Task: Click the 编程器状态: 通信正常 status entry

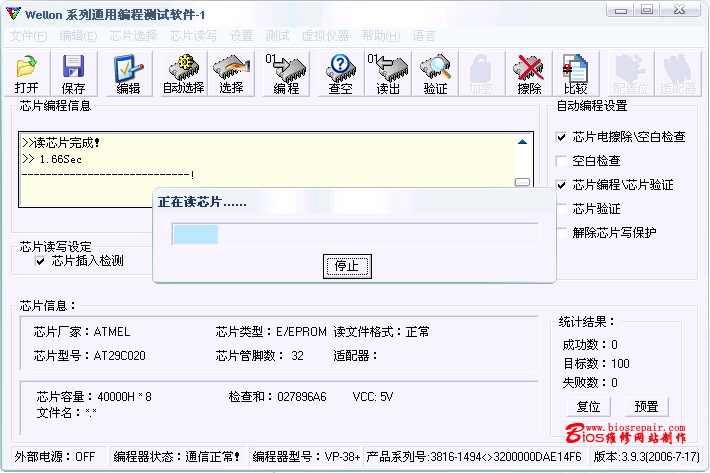Action: point(177,457)
